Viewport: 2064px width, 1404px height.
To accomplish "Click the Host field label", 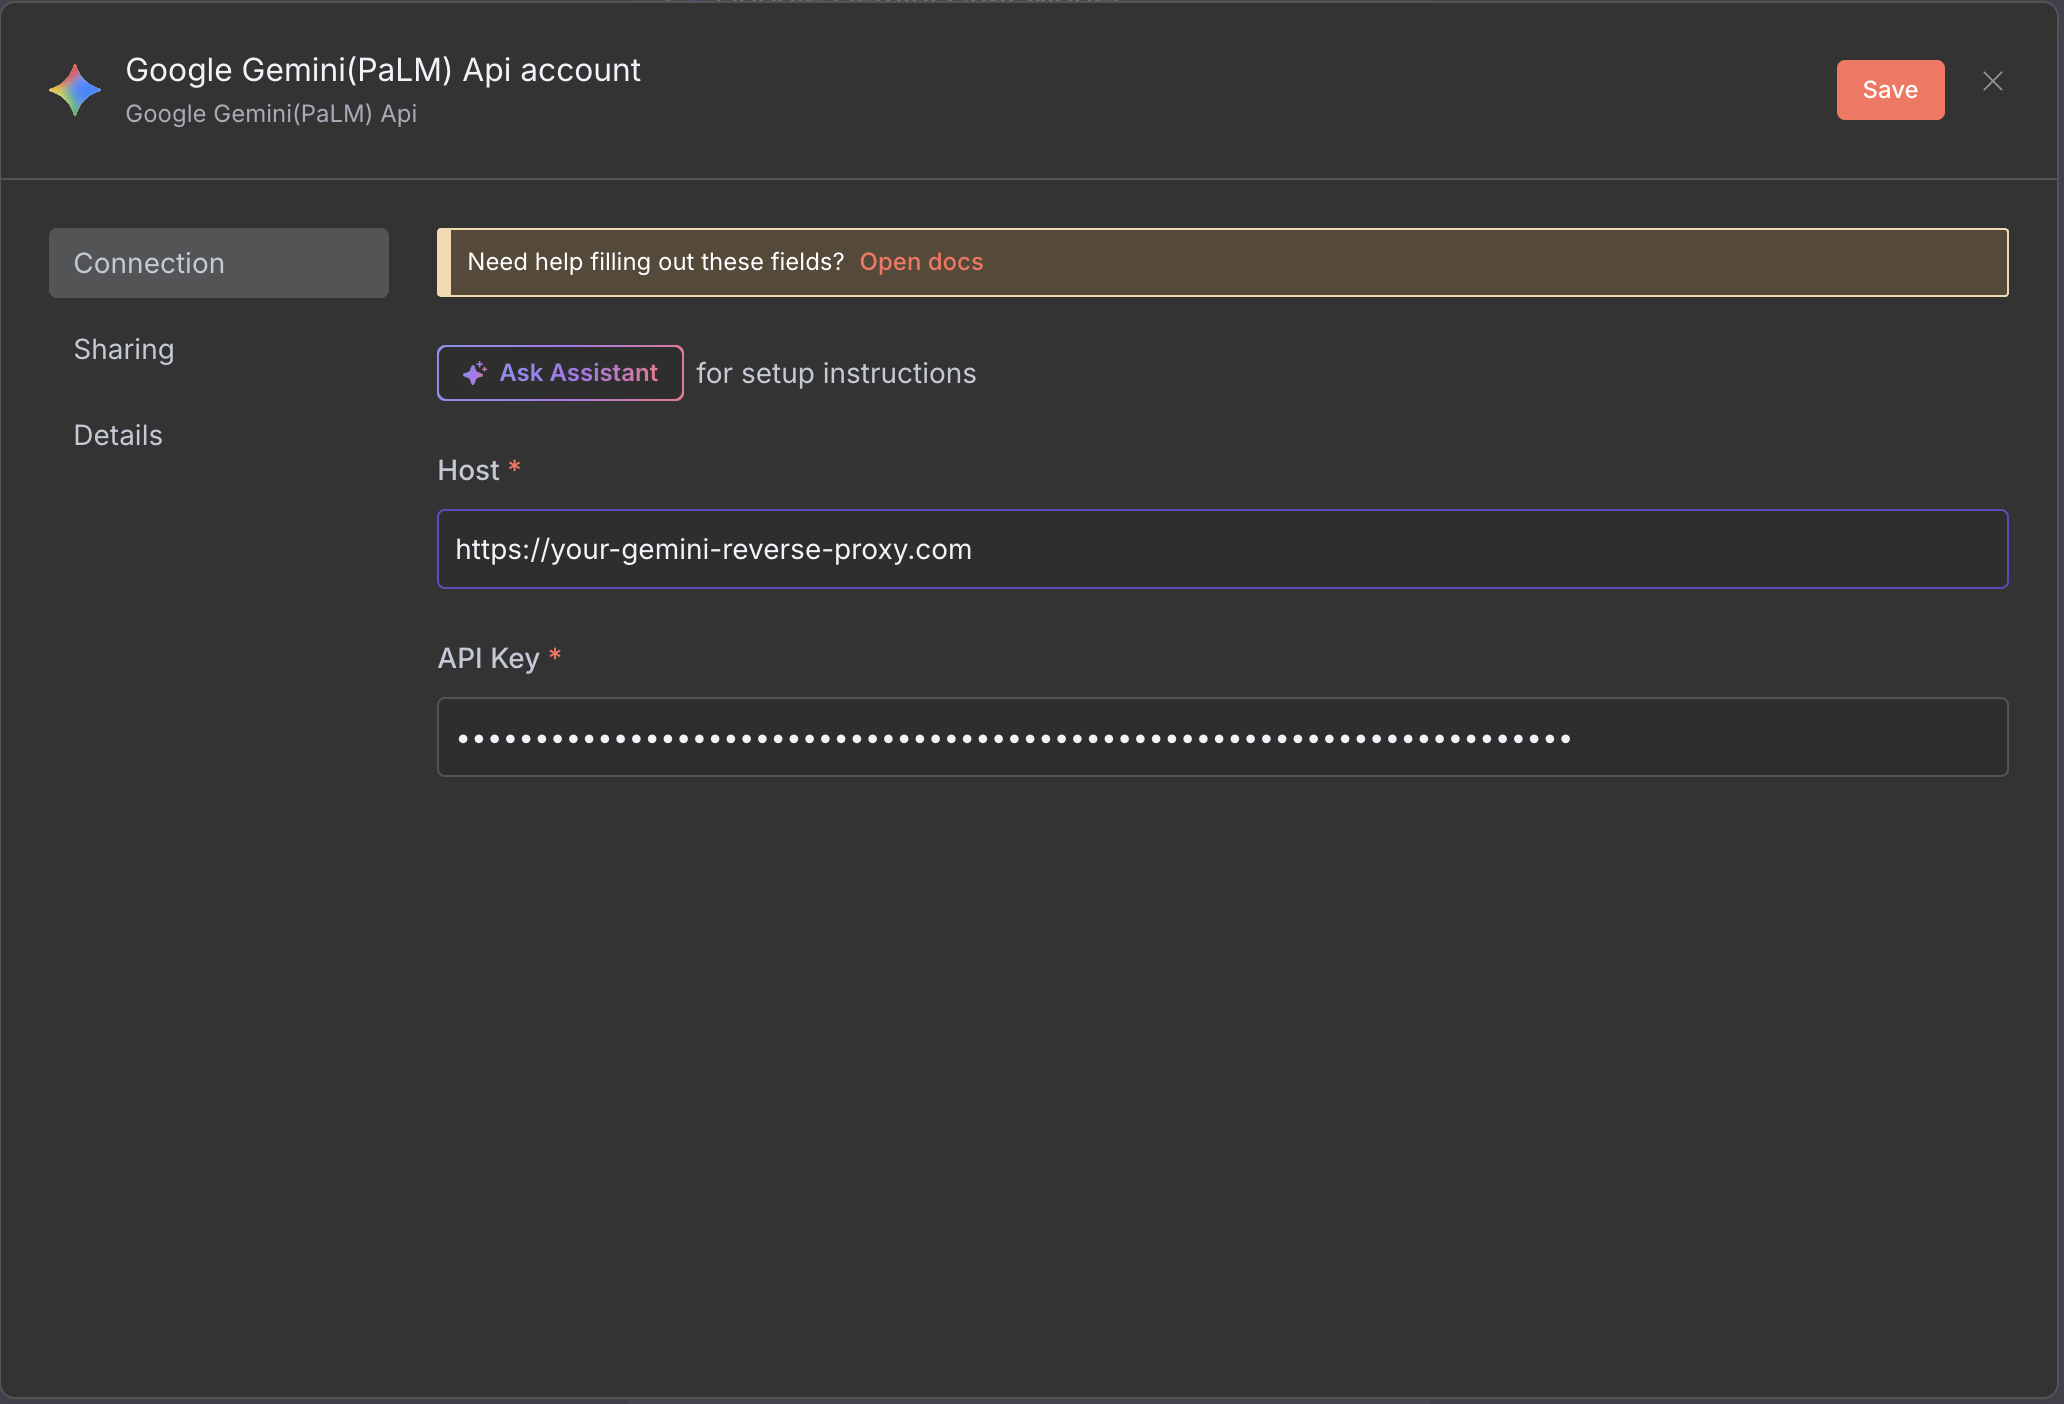I will point(468,470).
